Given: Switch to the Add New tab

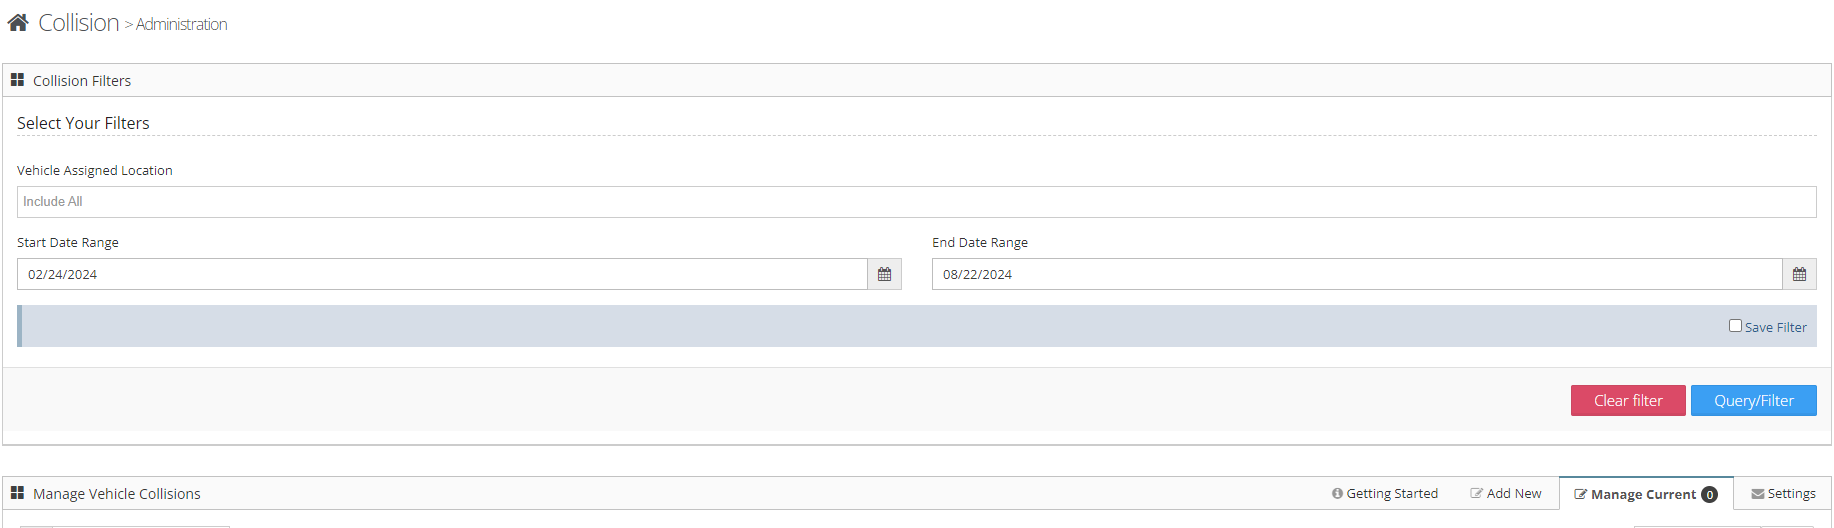Looking at the screenshot, I should click(1505, 494).
